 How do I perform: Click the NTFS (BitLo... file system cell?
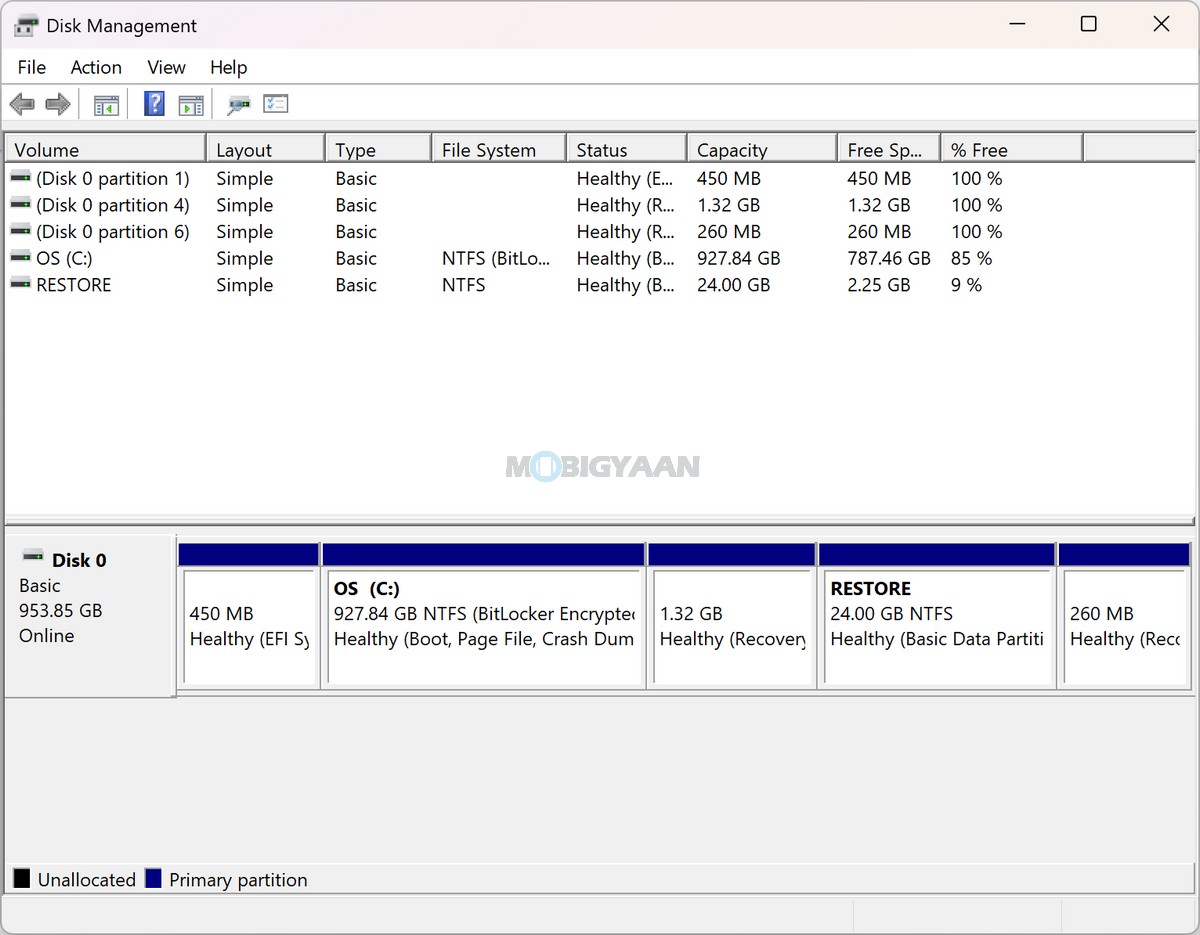point(496,258)
